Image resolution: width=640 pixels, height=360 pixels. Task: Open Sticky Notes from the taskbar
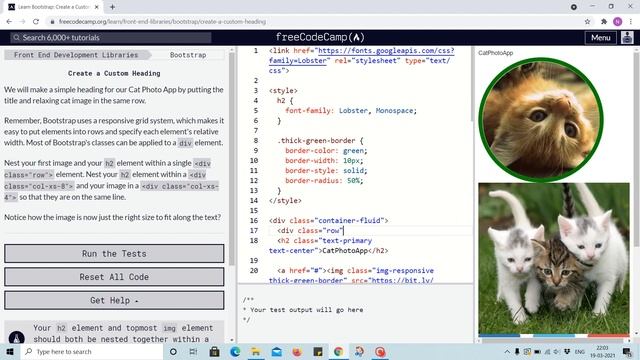(x=318, y=351)
